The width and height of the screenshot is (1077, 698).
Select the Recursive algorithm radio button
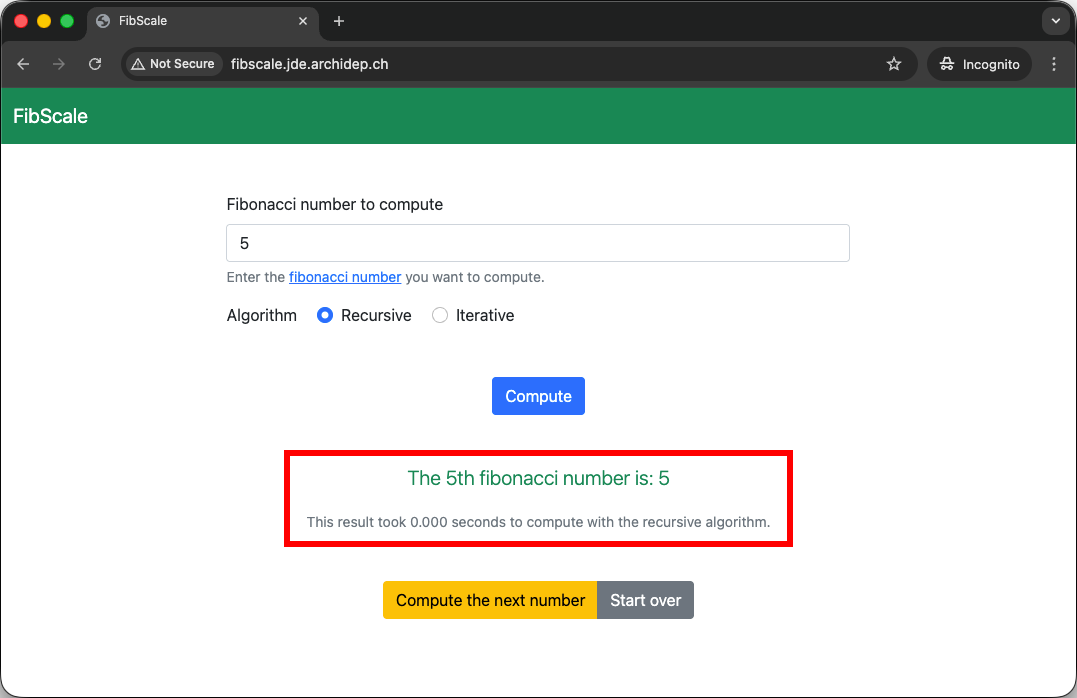(x=325, y=315)
